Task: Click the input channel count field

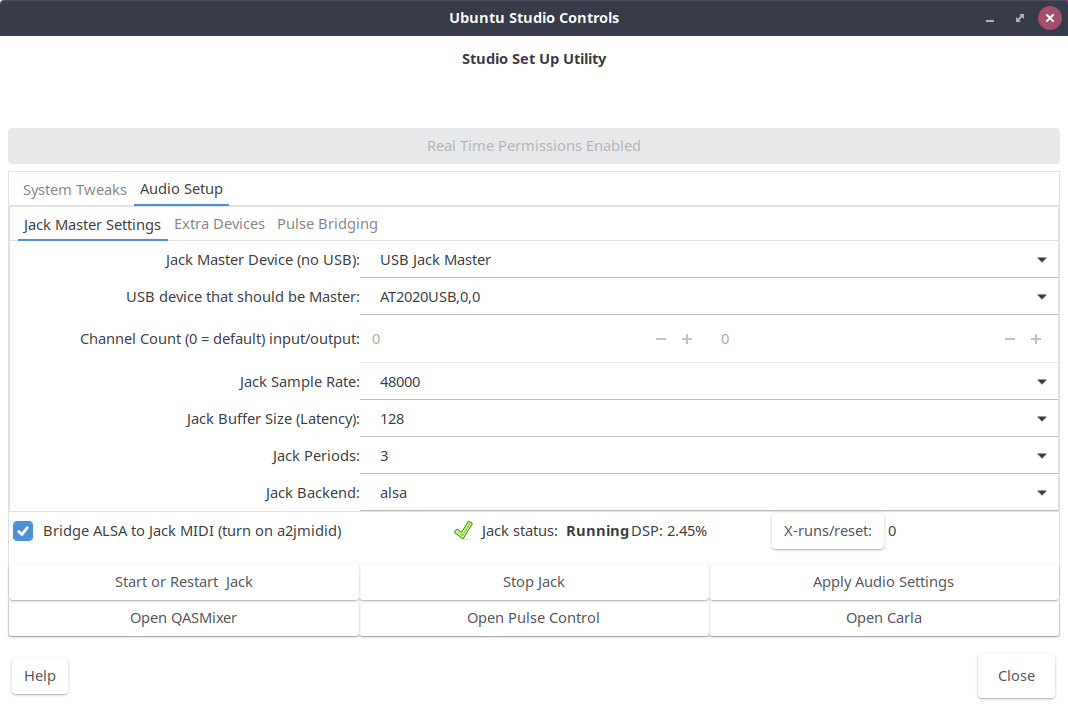Action: [505, 339]
